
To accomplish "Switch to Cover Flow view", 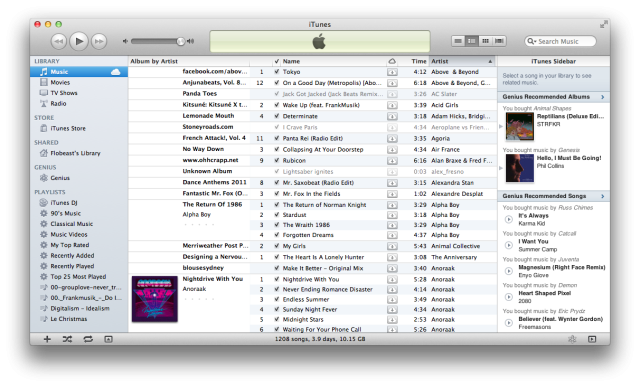I will coord(499,41).
